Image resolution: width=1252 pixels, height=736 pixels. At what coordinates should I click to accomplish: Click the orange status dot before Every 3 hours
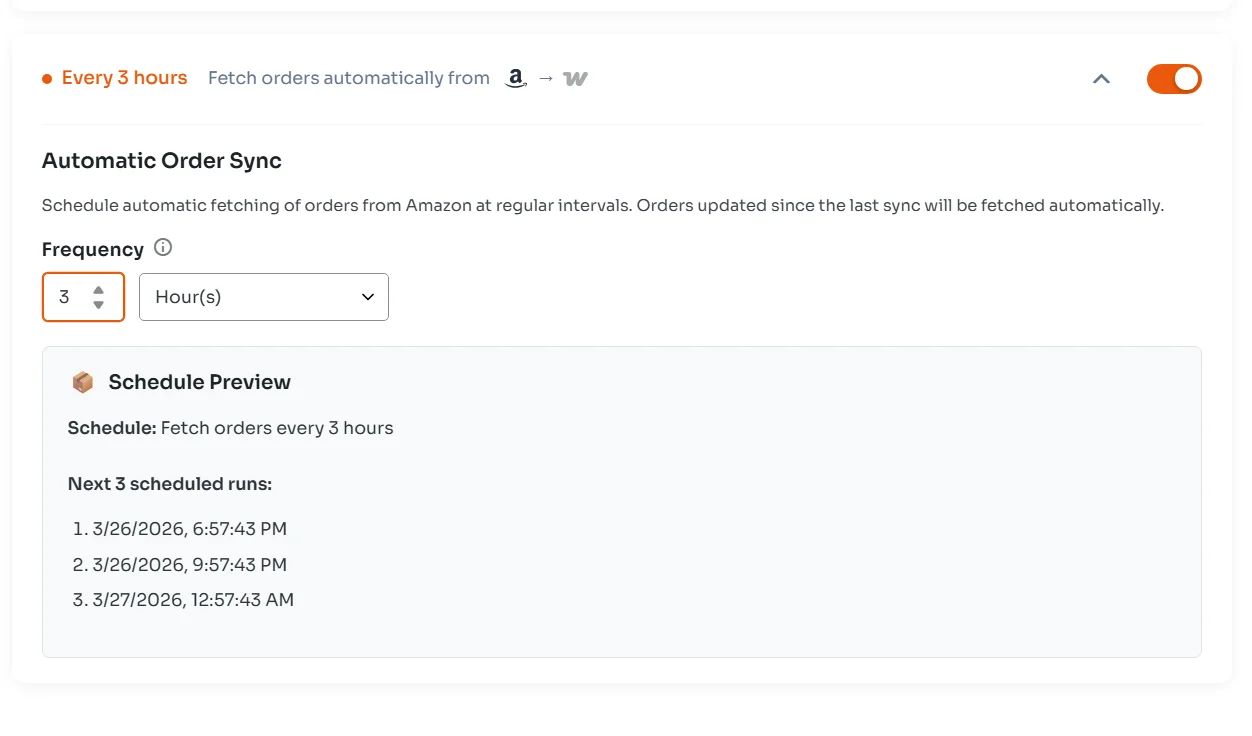pos(46,77)
